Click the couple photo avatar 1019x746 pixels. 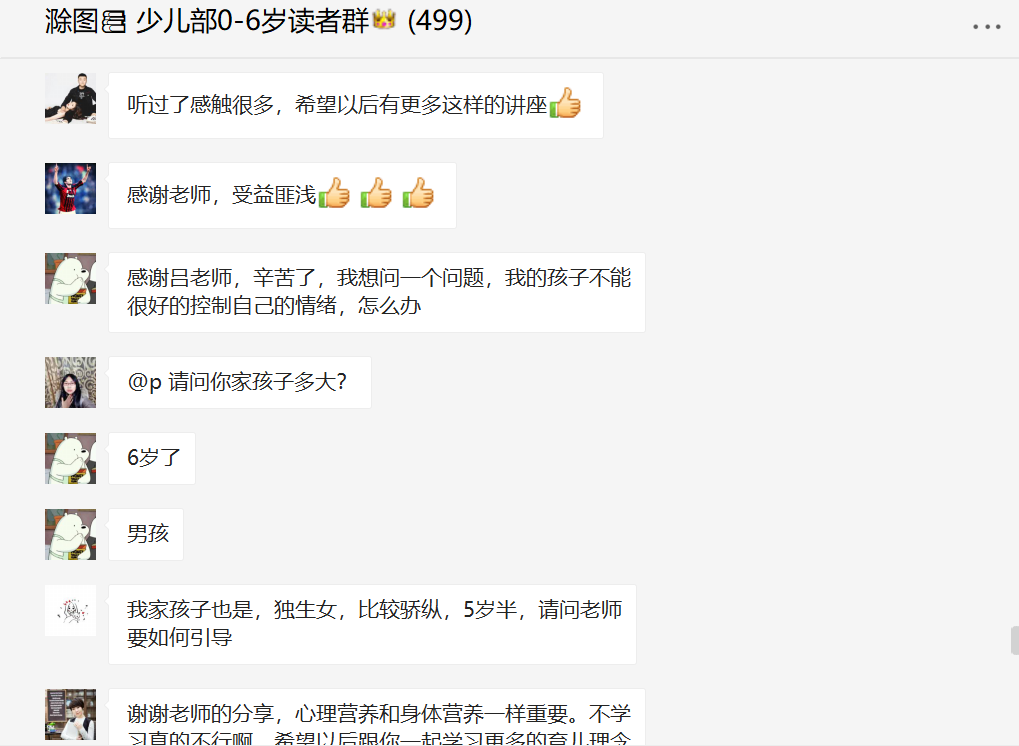pyautogui.click(x=70, y=98)
